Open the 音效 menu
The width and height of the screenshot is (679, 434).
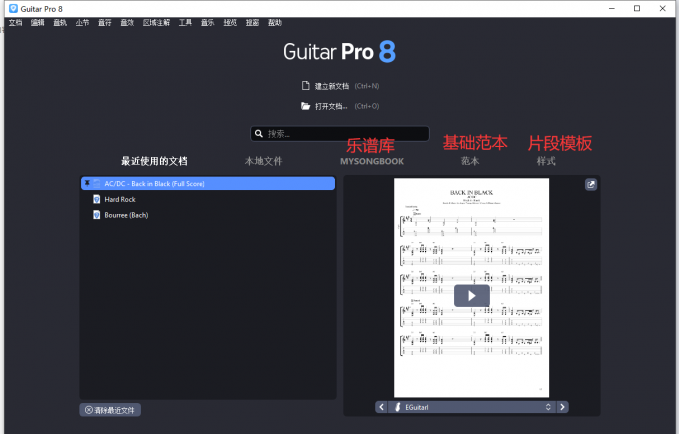[127, 23]
